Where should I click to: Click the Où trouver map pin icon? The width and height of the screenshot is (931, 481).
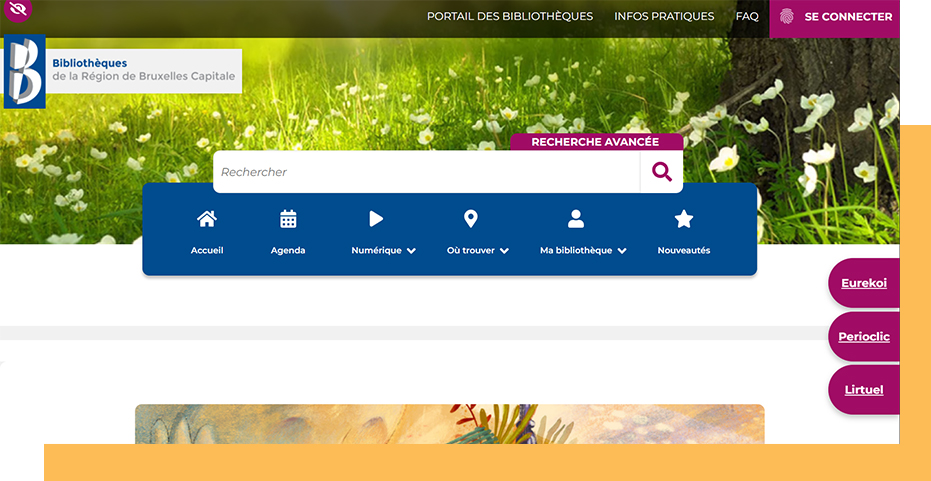point(470,219)
